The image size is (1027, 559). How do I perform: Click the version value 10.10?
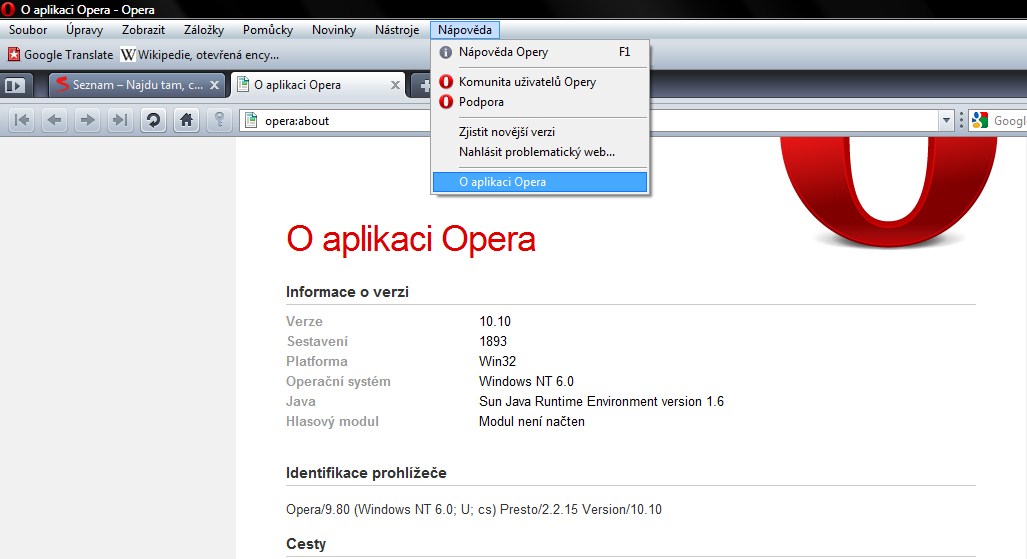click(495, 322)
